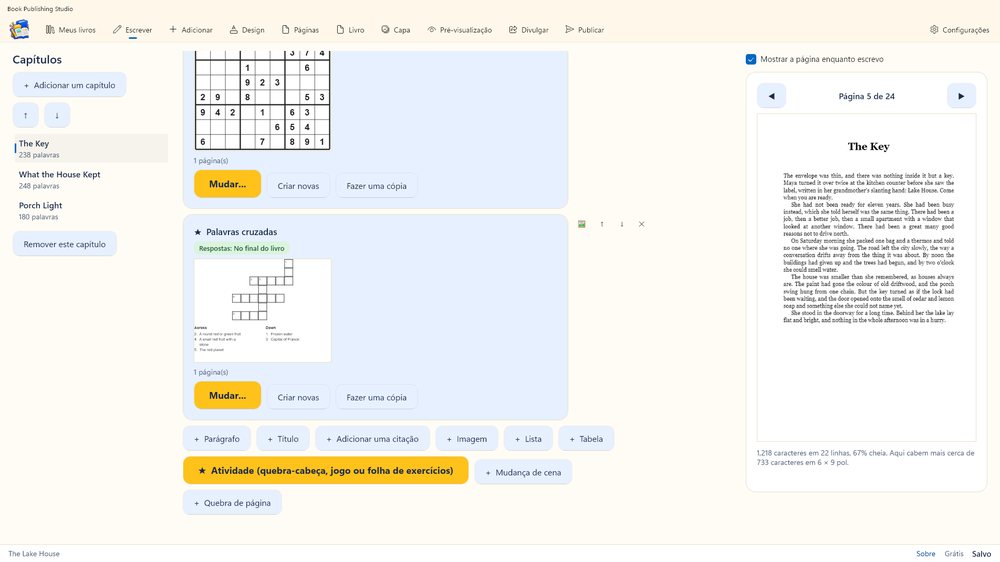The image size is (1000, 562).
Task: Click Respostas: No final do livro tag
Action: click(x=242, y=248)
